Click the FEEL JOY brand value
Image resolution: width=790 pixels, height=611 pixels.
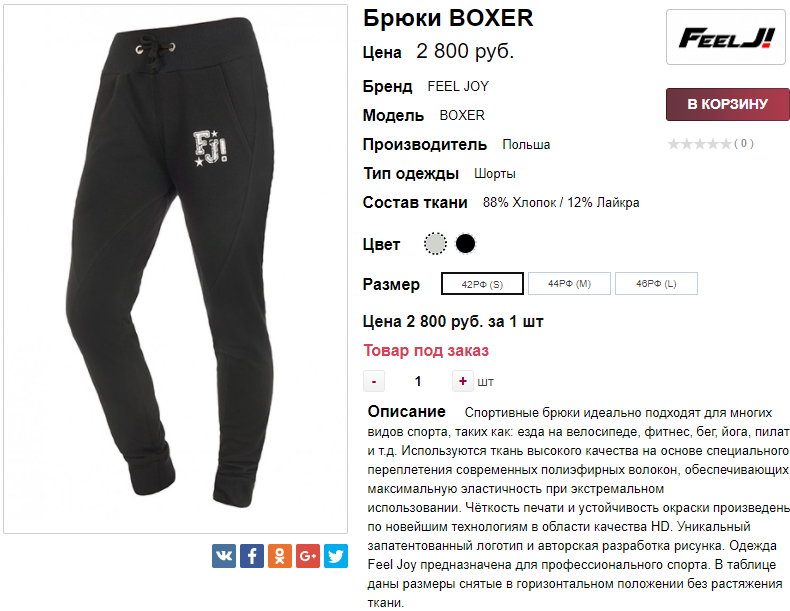tap(458, 87)
